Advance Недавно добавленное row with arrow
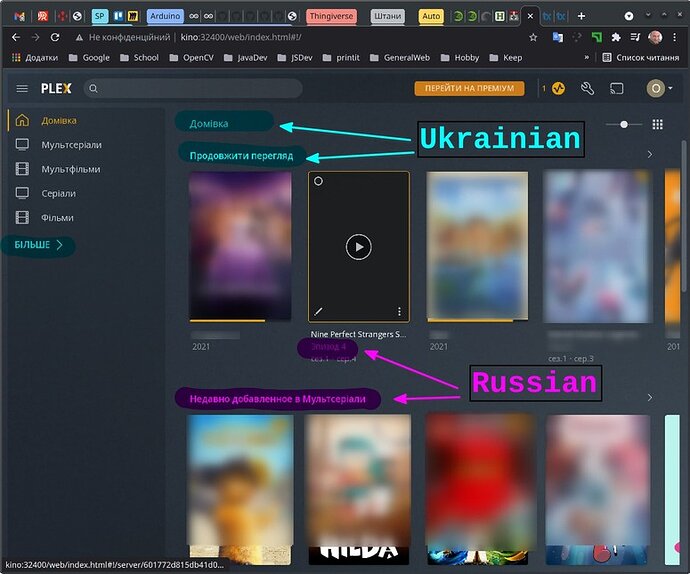 pos(650,397)
